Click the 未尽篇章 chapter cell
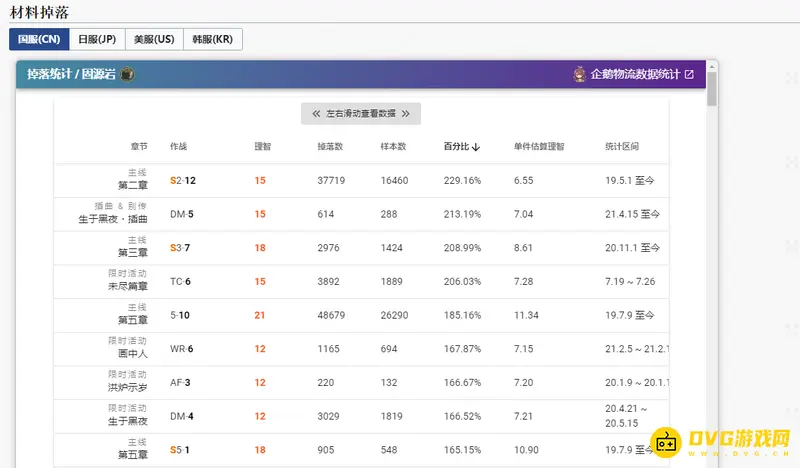 [x=128, y=287]
